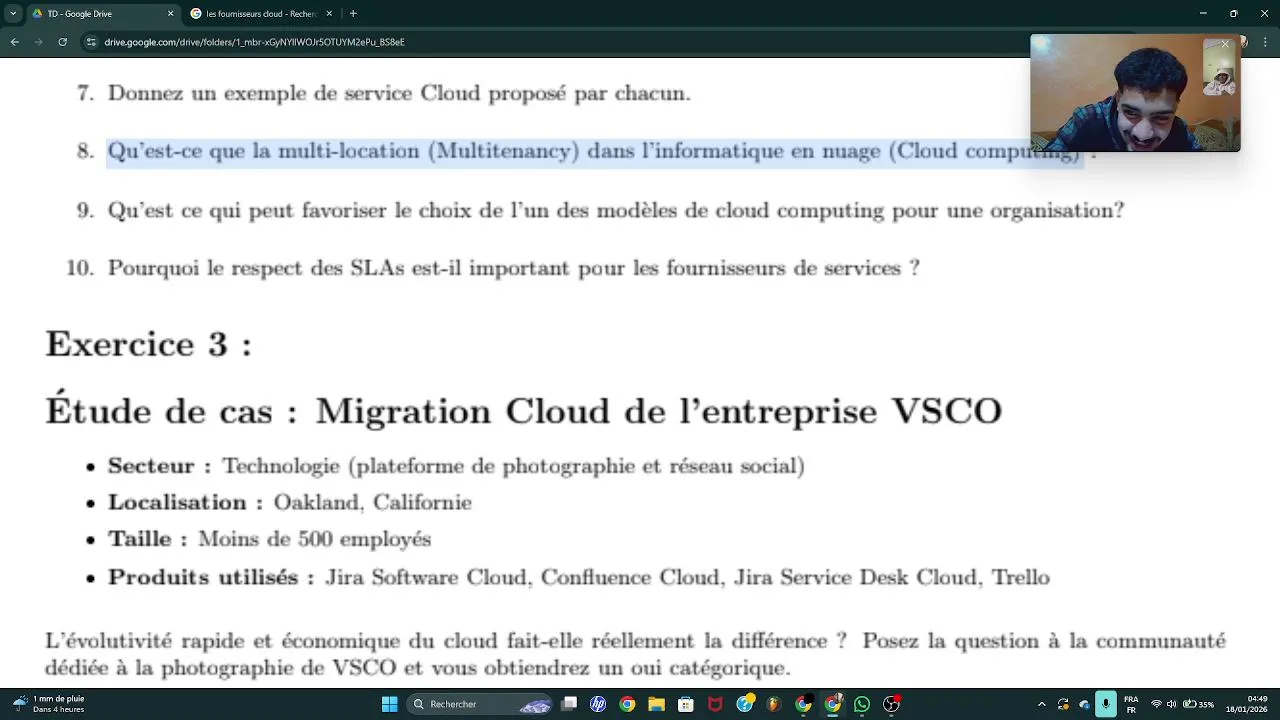Click the Secteur bullet line
The image size is (1280, 720).
point(456,466)
